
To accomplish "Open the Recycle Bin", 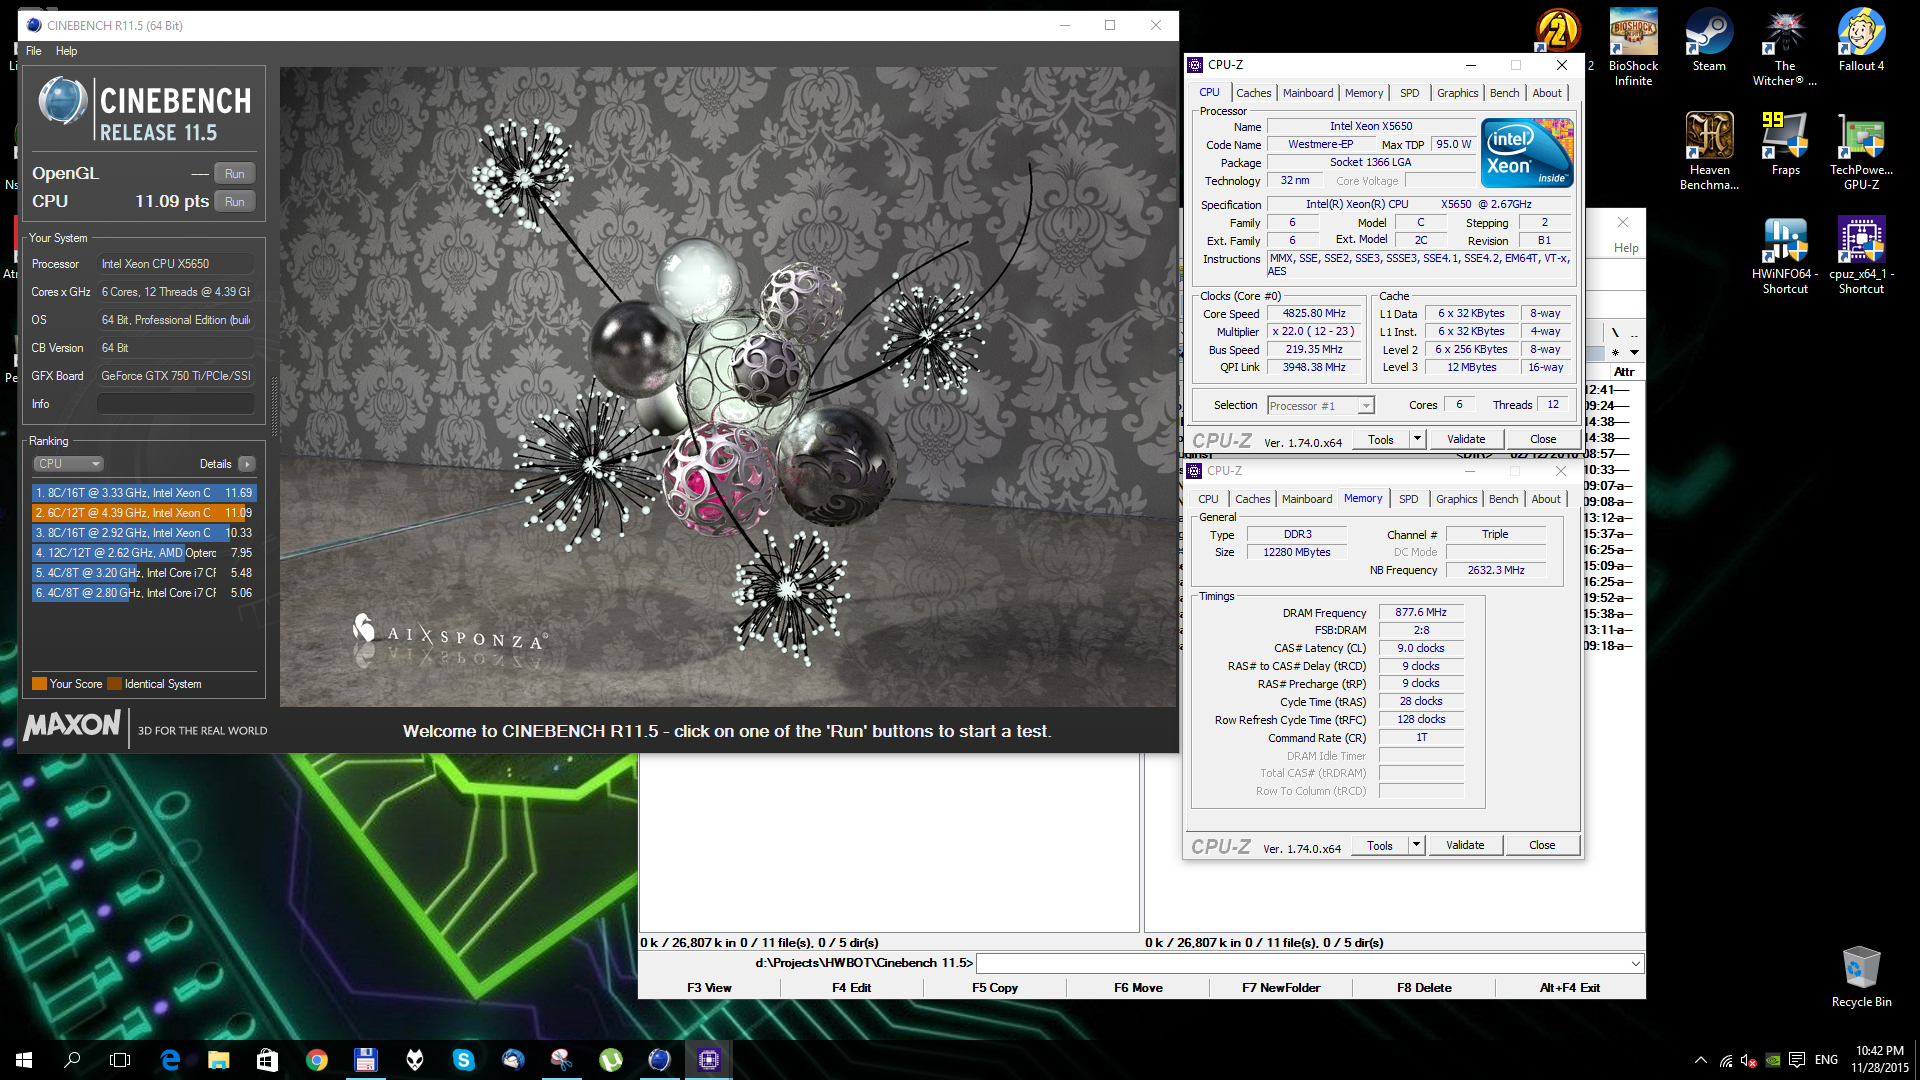I will point(1861,977).
